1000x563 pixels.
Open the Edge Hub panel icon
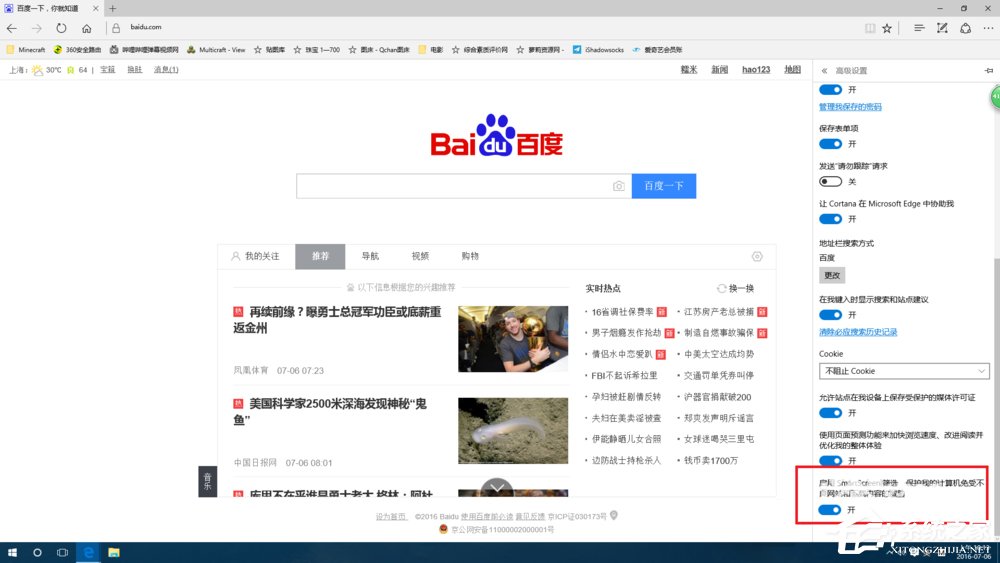pyautogui.click(x=919, y=28)
